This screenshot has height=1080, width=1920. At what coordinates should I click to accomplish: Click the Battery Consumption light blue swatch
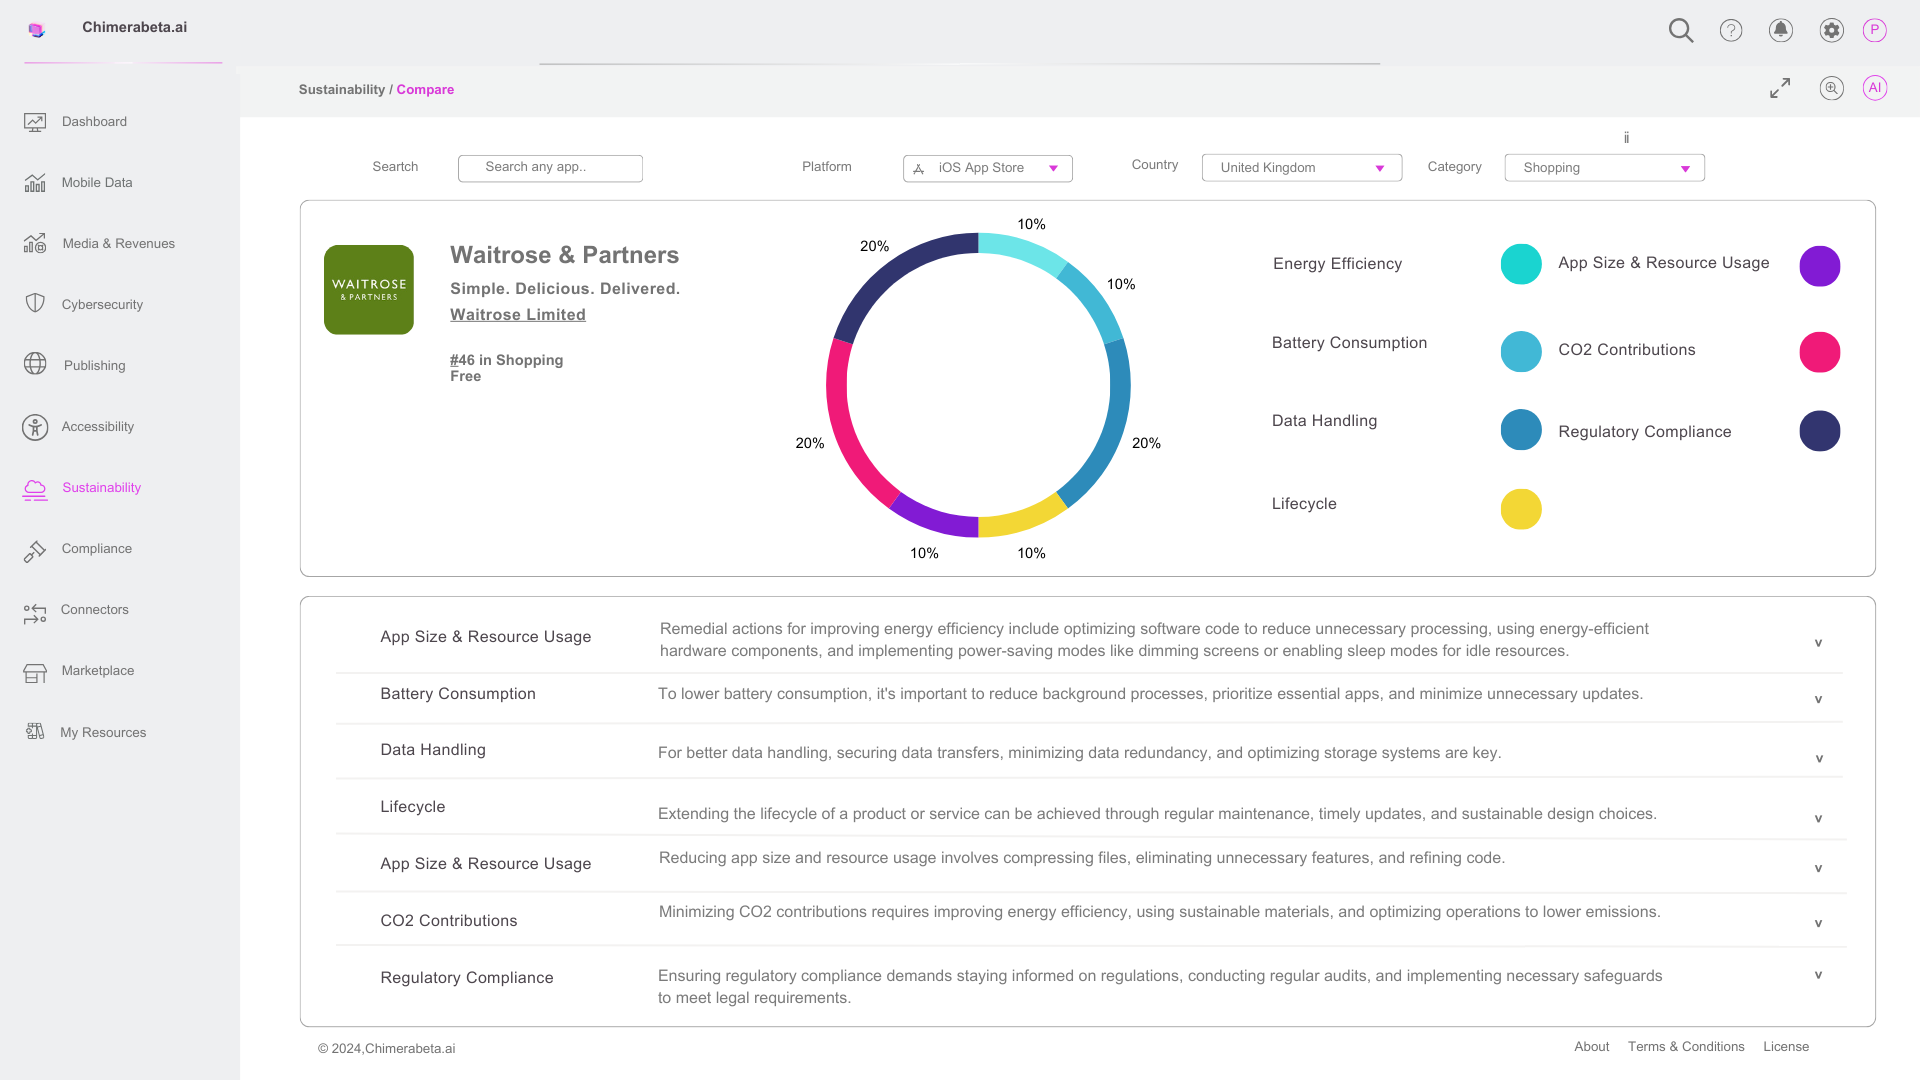point(1521,352)
